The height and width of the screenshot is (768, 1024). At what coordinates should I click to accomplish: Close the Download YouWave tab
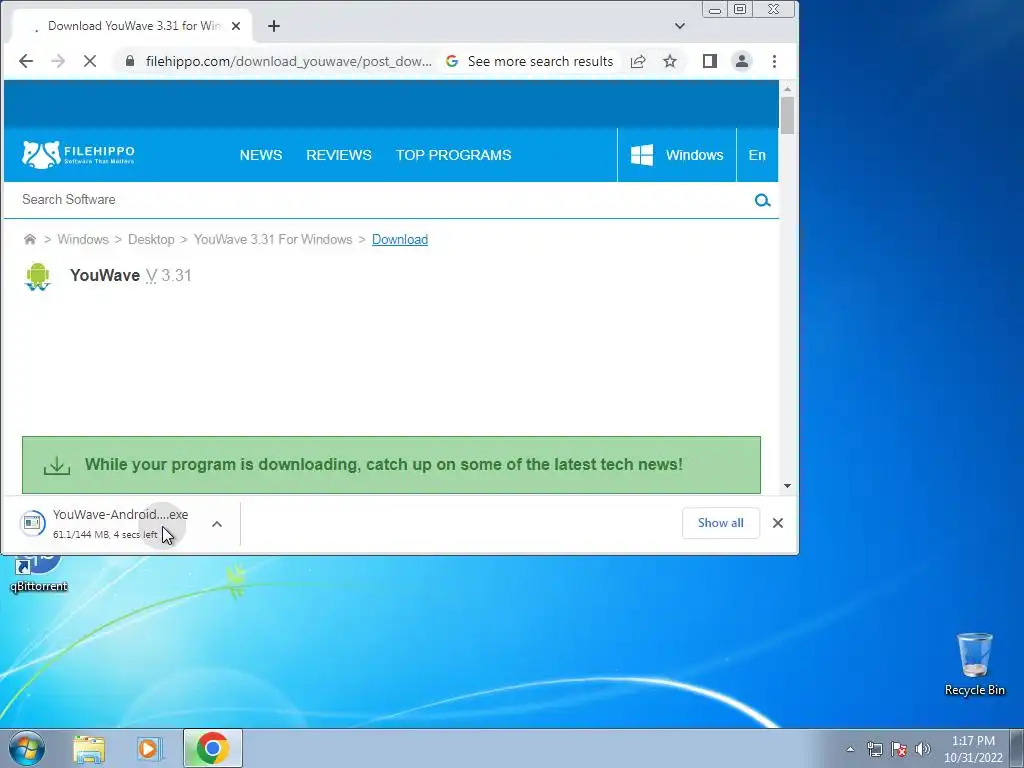236,26
